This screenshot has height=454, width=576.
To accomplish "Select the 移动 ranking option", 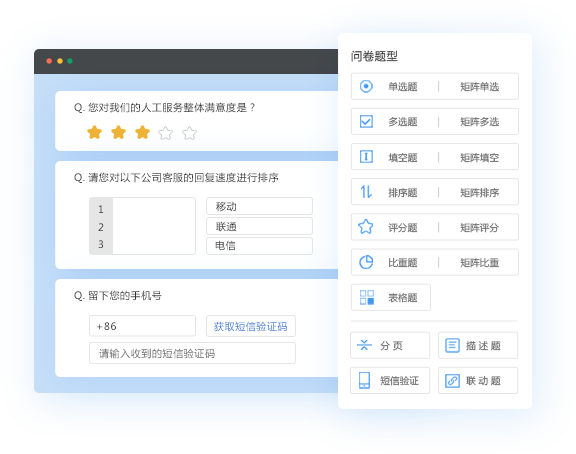I will pyautogui.click(x=259, y=206).
